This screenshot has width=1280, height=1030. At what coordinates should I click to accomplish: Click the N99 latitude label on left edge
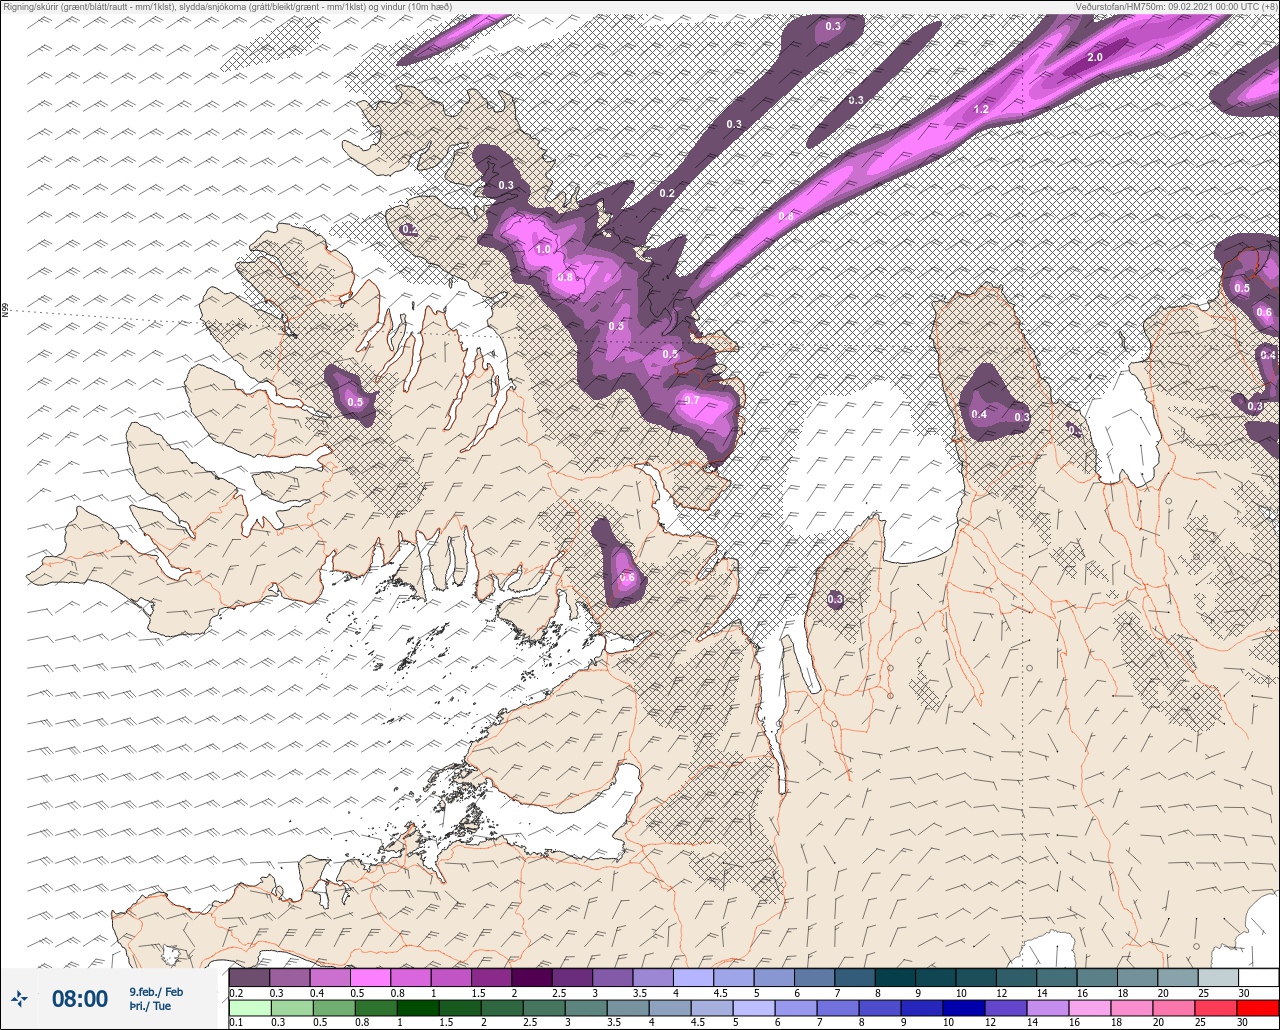coord(6,311)
